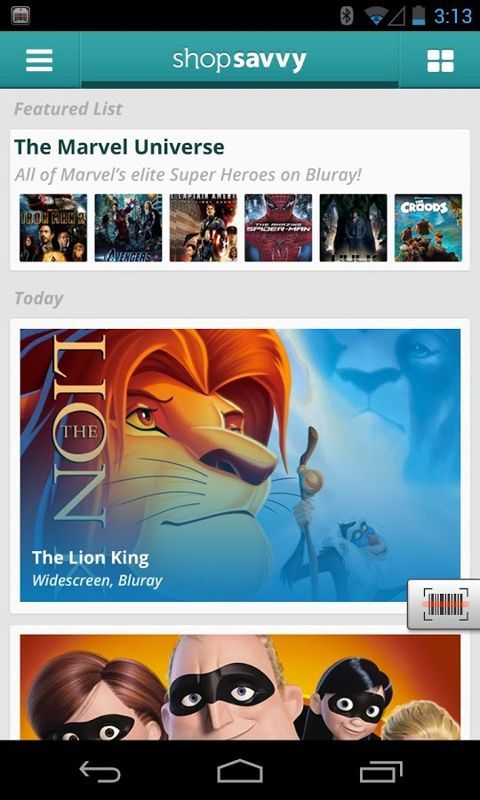Tap the Bluetooth status icon
Screen dimensions: 480x800
[347, 16]
